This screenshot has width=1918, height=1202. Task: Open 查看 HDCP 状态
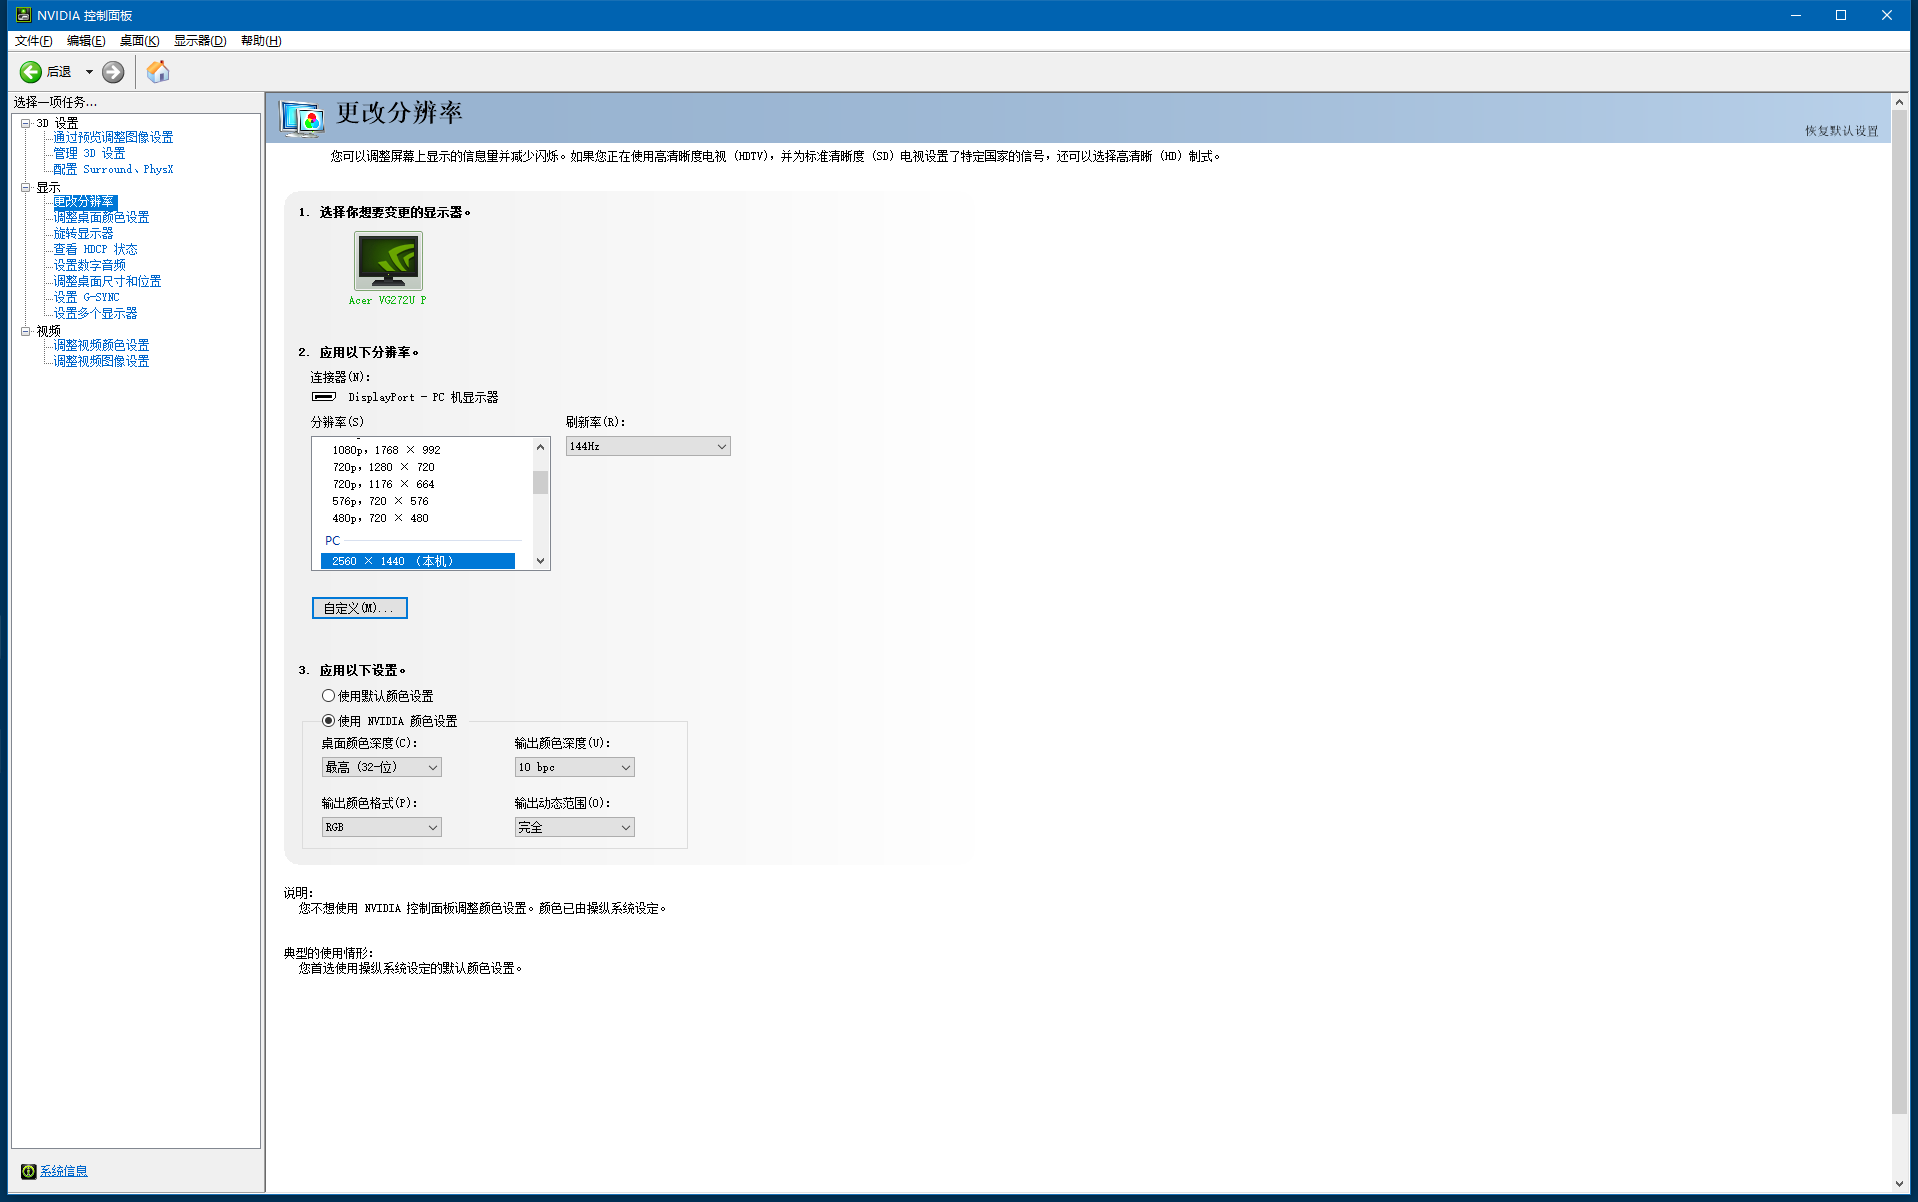click(x=95, y=250)
